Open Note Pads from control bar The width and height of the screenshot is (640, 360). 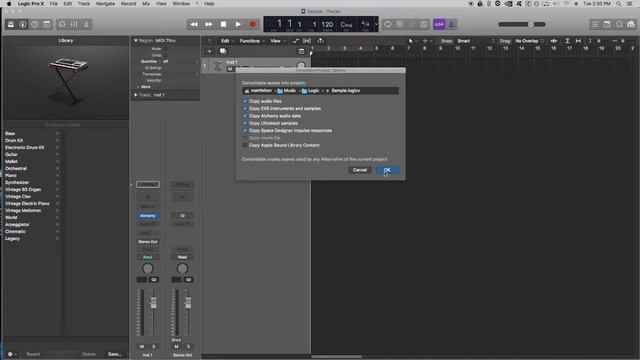coord(607,24)
